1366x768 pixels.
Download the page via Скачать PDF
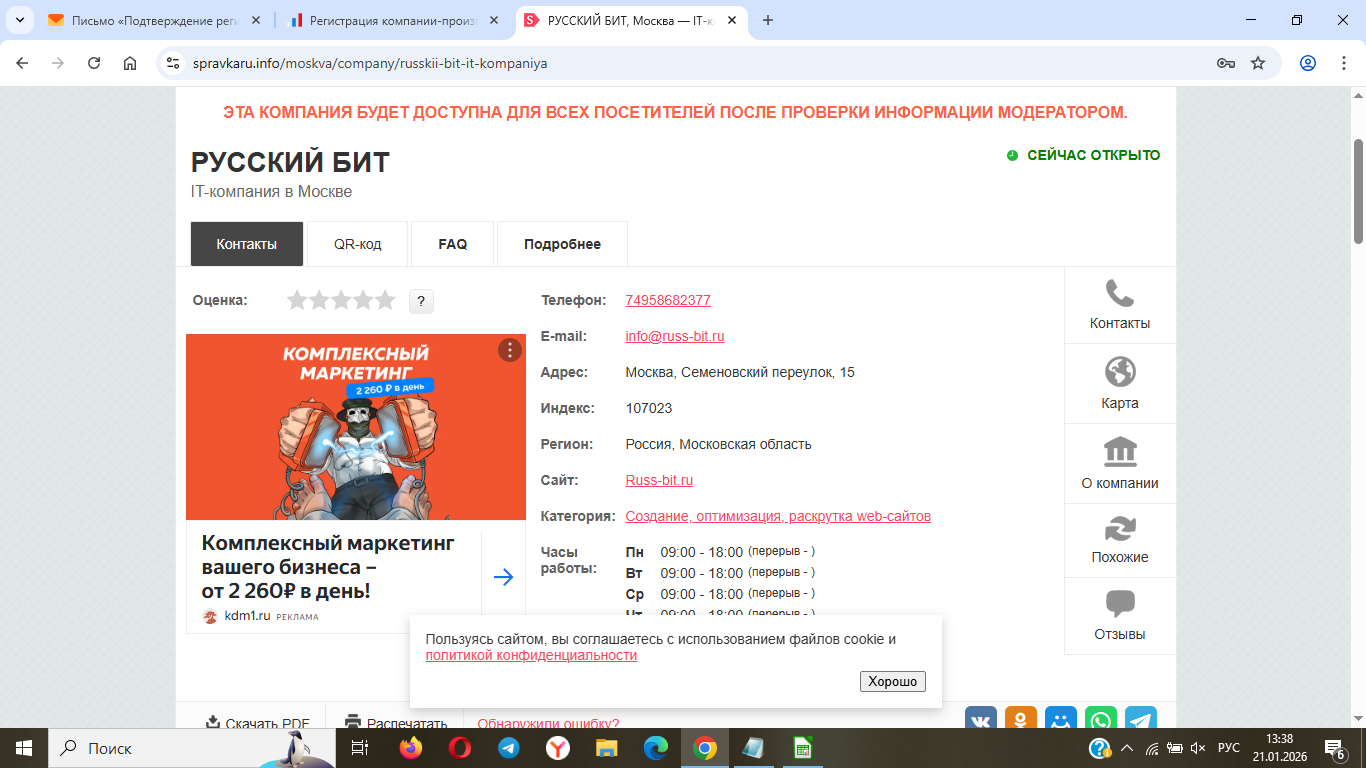[x=258, y=723]
